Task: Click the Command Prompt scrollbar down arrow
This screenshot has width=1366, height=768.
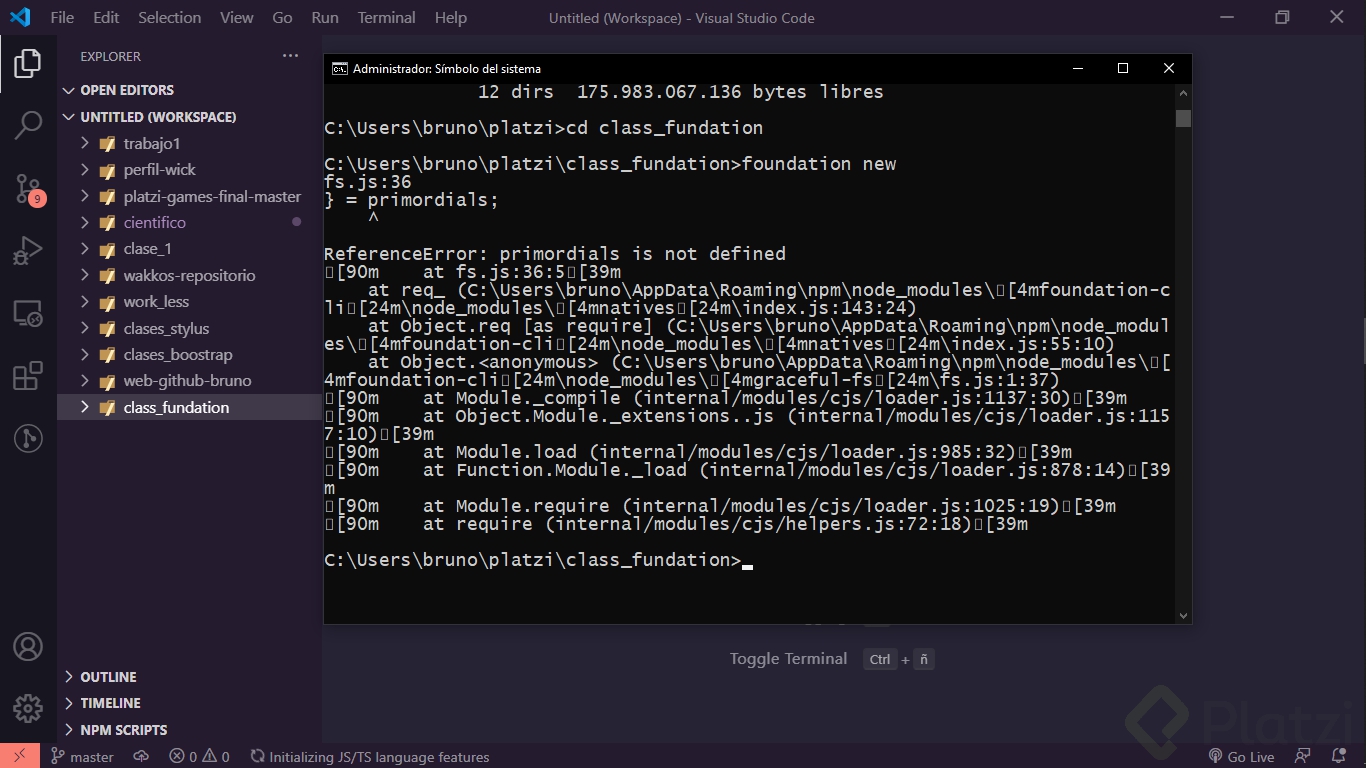Action: click(x=1183, y=615)
